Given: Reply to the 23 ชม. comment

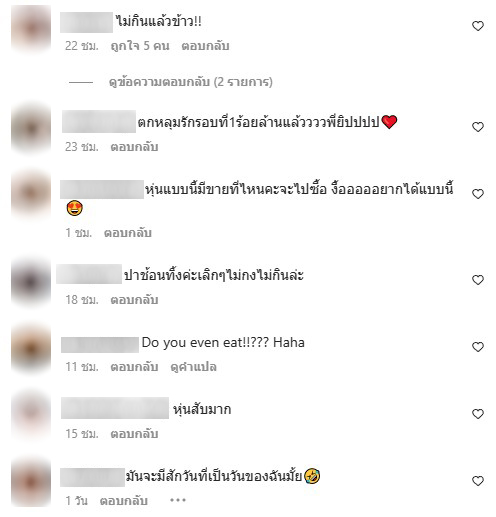Looking at the screenshot, I should (x=134, y=147).
